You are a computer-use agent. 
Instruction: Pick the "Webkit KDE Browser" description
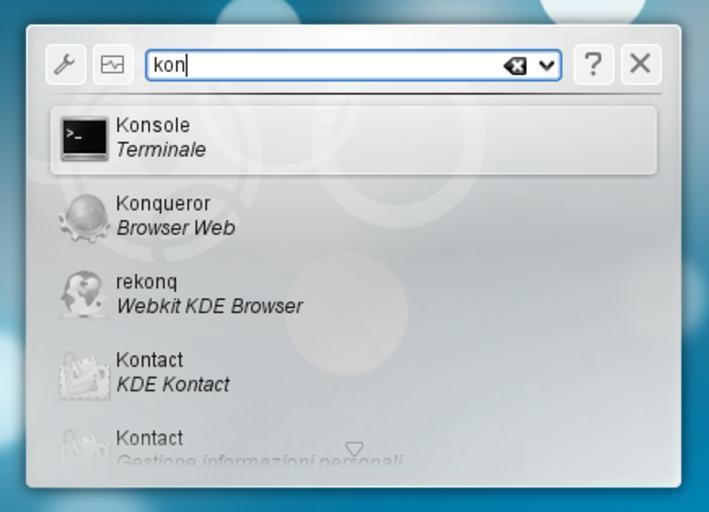[x=209, y=306]
